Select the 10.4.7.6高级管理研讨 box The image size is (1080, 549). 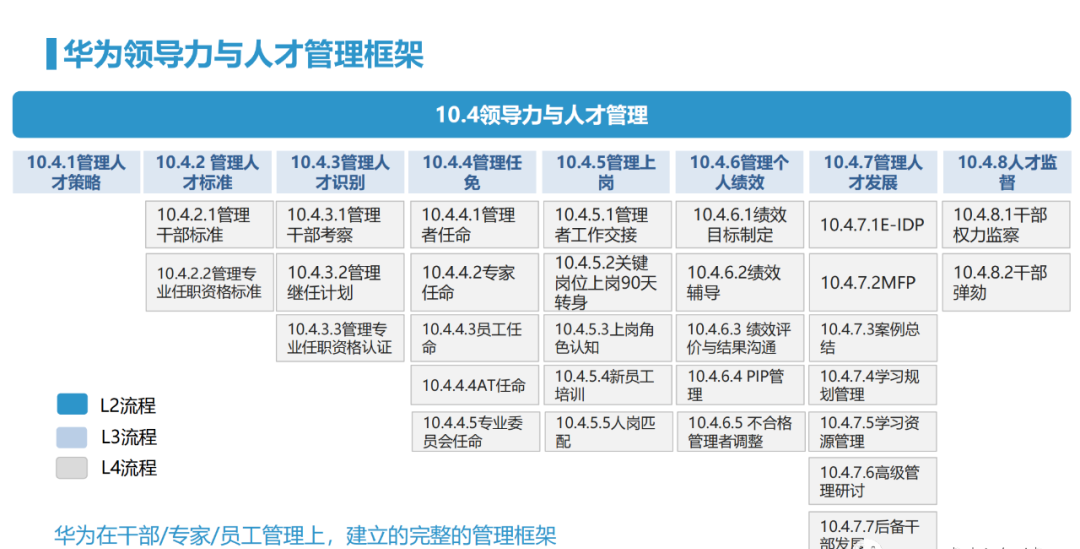[x=873, y=481]
